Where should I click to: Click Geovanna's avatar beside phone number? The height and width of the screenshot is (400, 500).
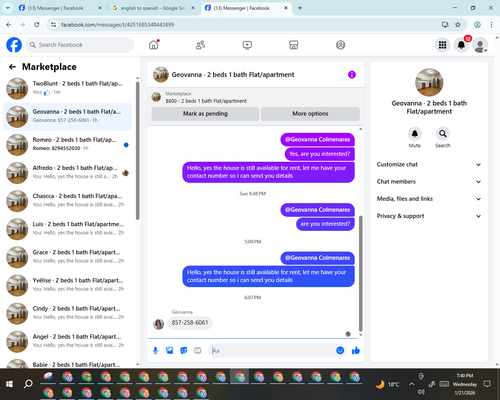(158, 323)
